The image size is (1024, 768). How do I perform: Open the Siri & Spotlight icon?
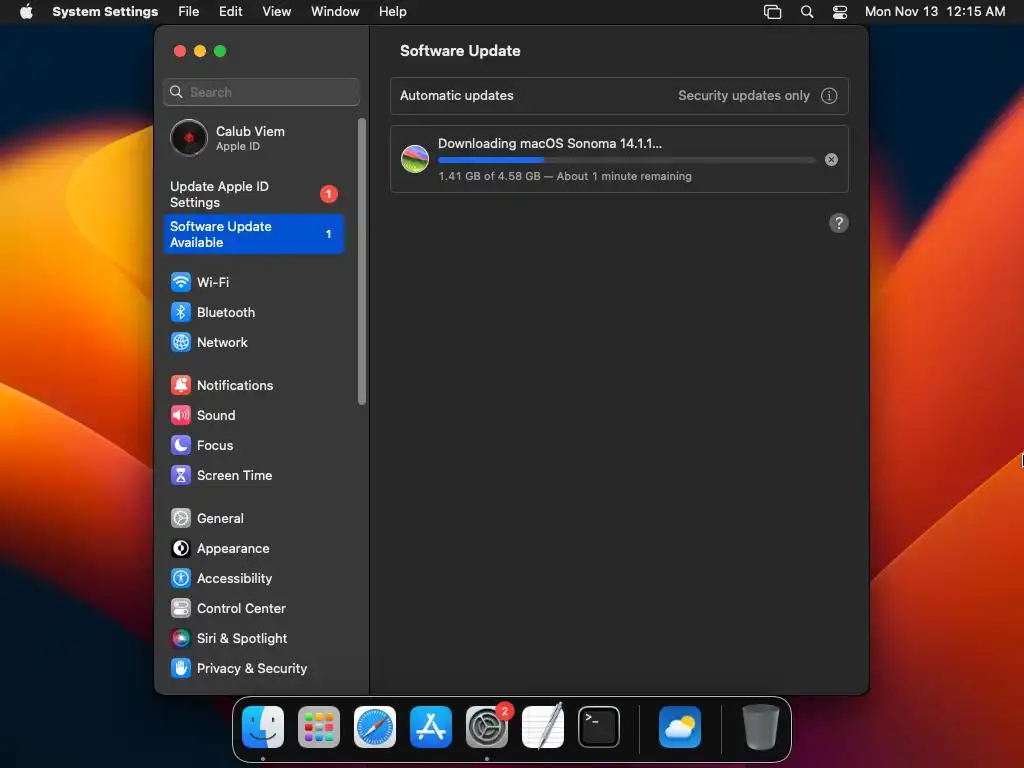tap(181, 639)
